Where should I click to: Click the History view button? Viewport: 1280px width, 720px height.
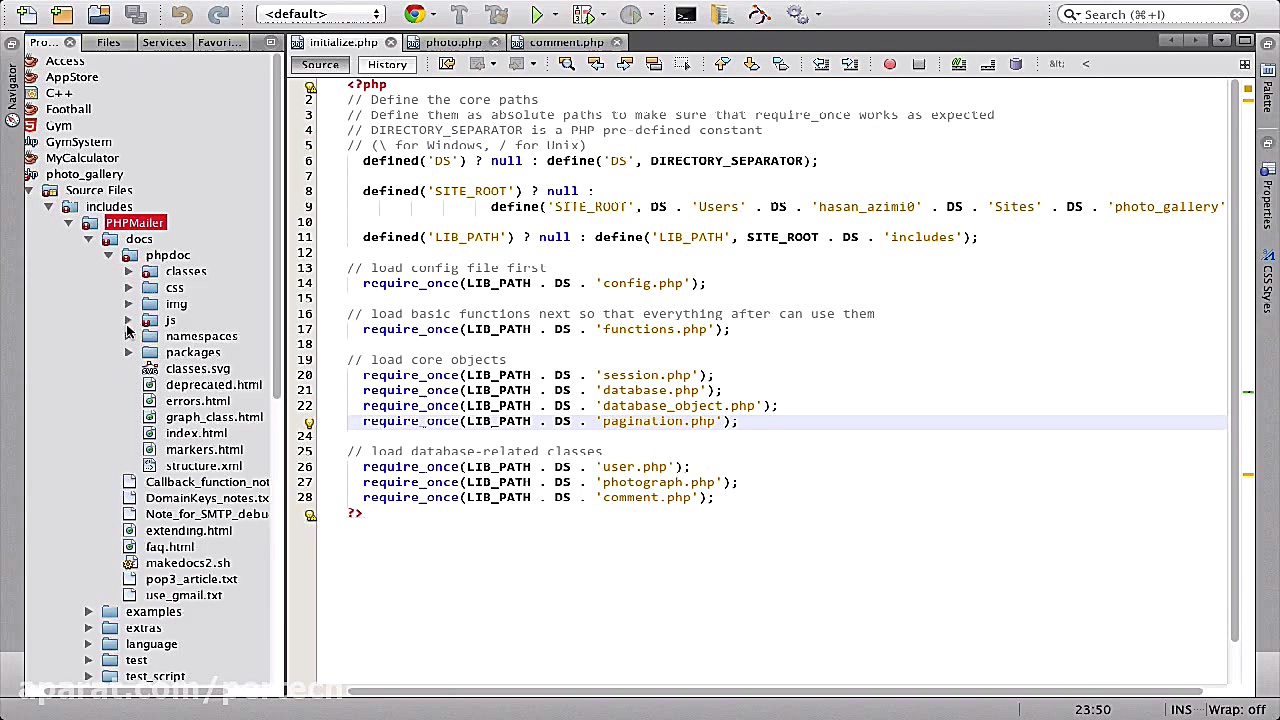point(387,64)
